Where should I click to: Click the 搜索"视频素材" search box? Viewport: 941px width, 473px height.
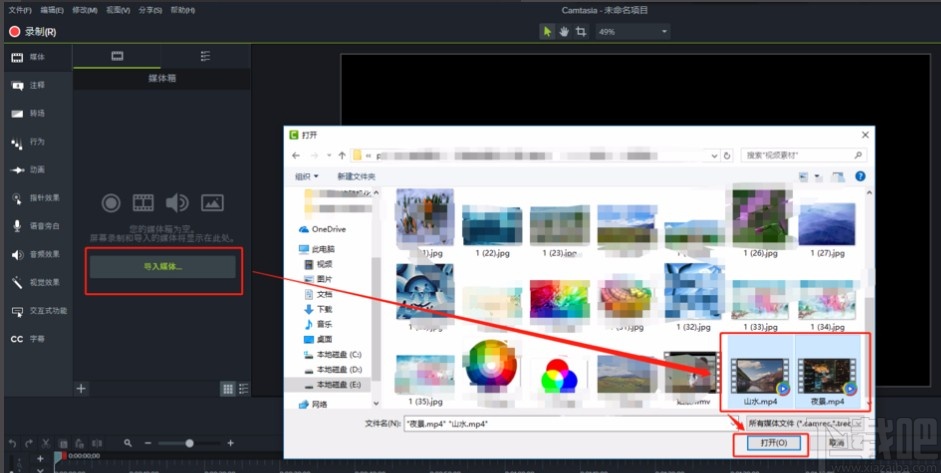click(x=804, y=155)
